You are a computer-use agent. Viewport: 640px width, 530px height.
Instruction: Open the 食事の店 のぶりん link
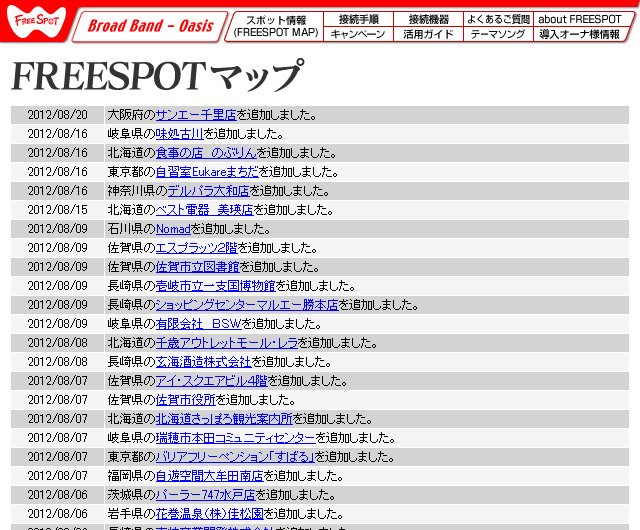click(x=206, y=153)
